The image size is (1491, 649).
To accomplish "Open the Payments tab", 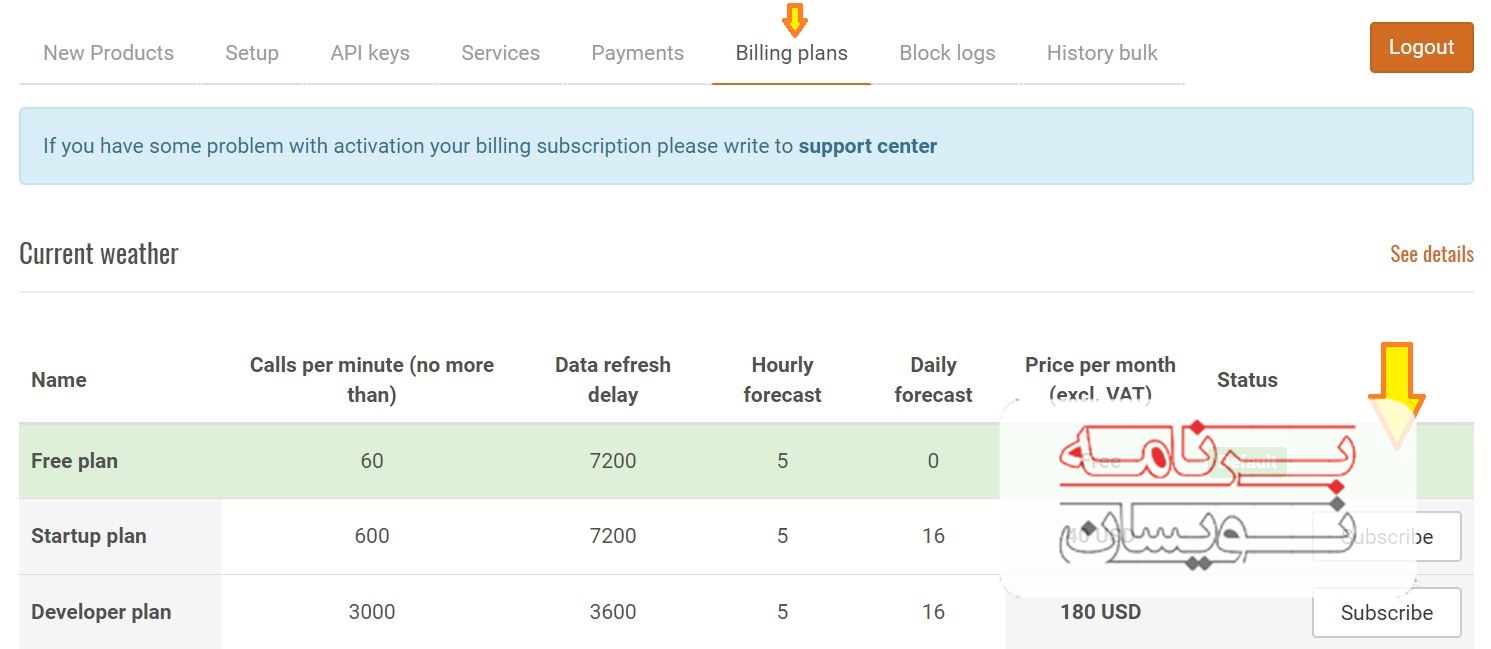I will tap(638, 53).
